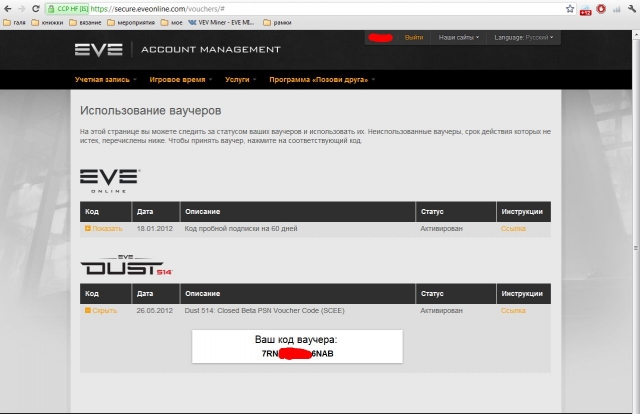
Task: Open the Language: Русский dropdown
Action: click(x=524, y=38)
